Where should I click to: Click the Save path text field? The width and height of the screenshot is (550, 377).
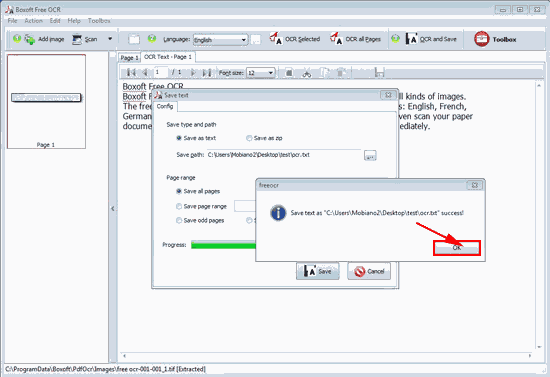[x=284, y=155]
